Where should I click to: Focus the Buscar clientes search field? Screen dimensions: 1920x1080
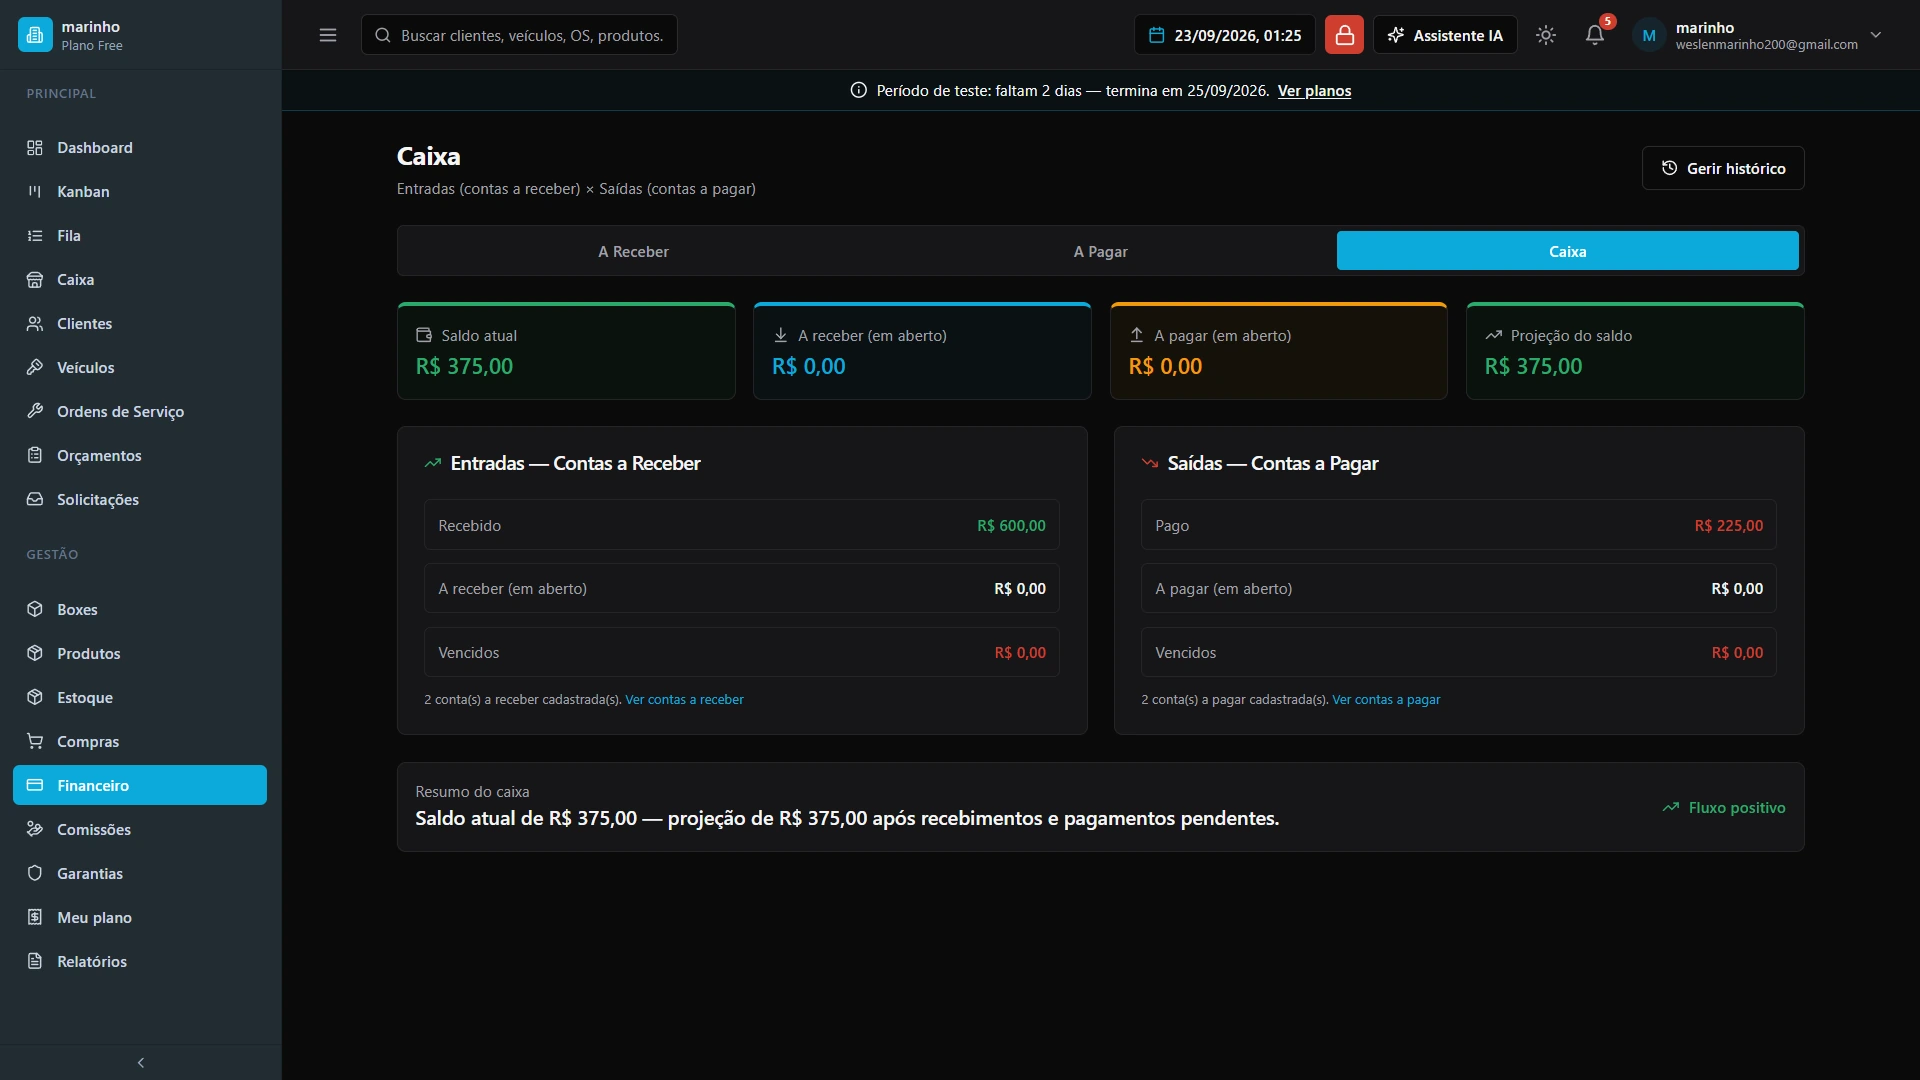(x=519, y=35)
